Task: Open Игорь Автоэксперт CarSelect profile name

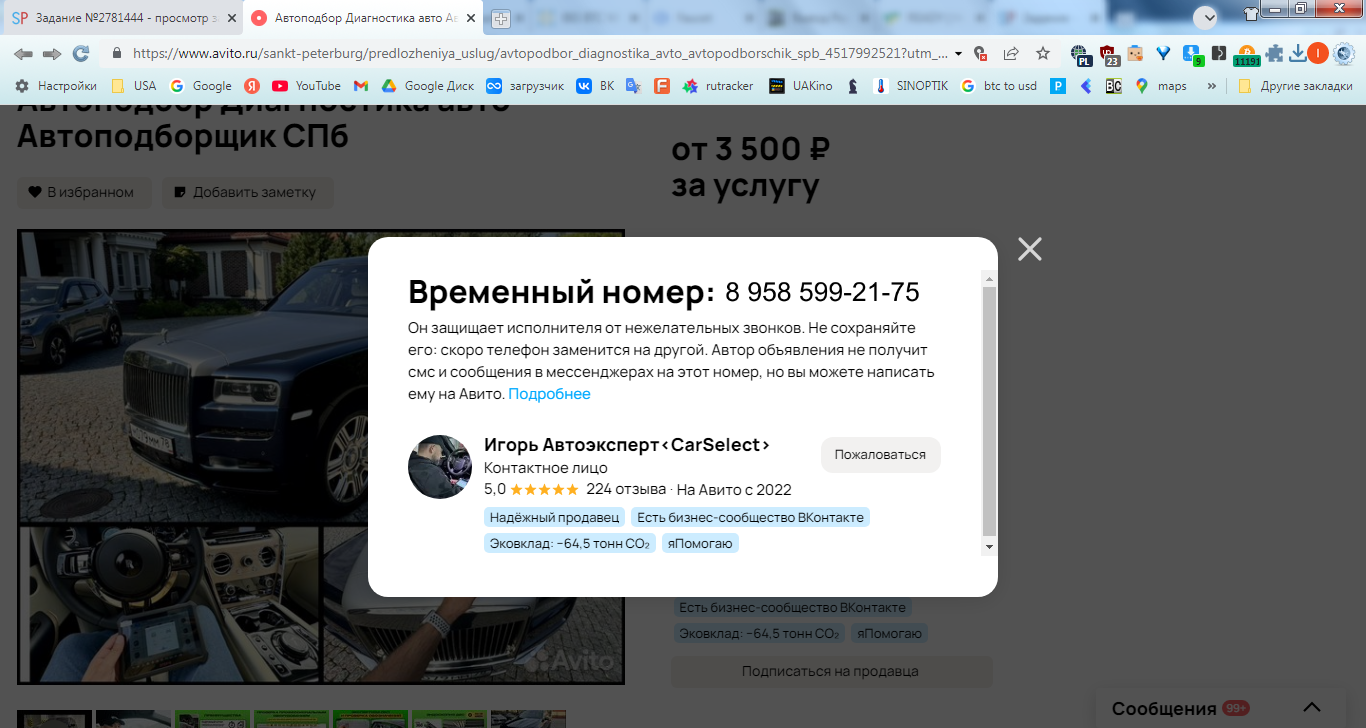Action: (x=627, y=445)
